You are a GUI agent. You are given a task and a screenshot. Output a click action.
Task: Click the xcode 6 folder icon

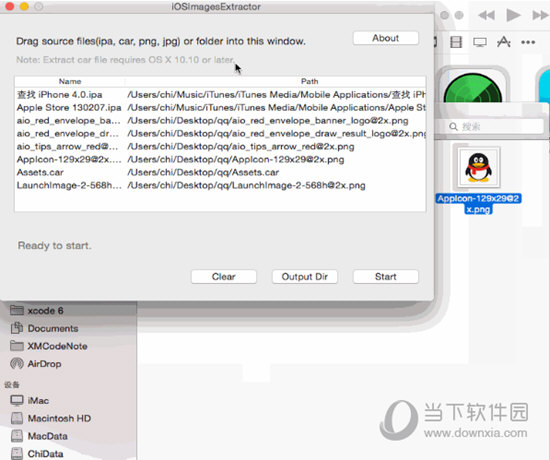(x=17, y=310)
